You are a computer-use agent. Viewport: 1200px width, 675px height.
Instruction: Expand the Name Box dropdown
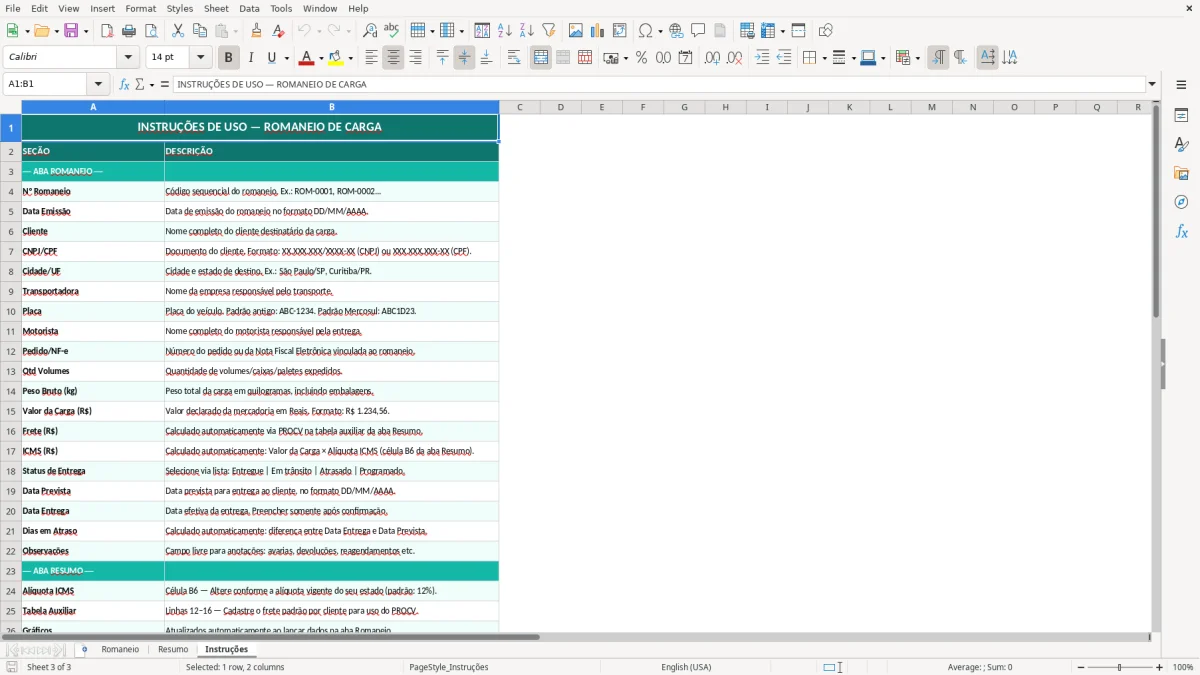[x=98, y=84]
